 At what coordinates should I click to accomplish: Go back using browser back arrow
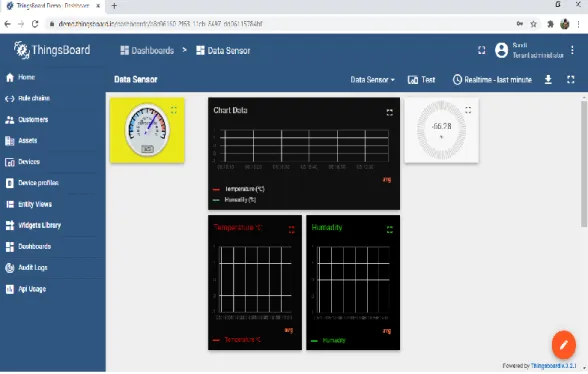(7, 24)
